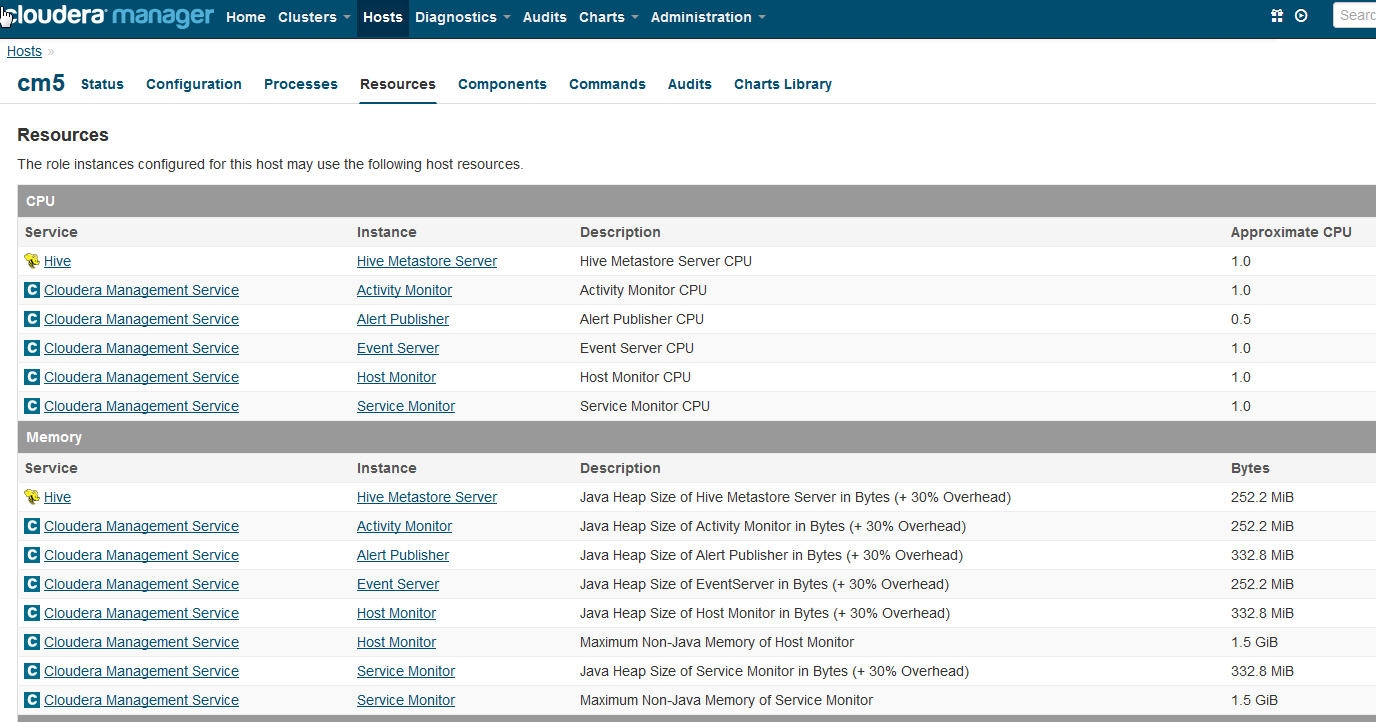The height and width of the screenshot is (722, 1376).
Task: Click the cm5 host name heading
Action: pyautogui.click(x=41, y=83)
